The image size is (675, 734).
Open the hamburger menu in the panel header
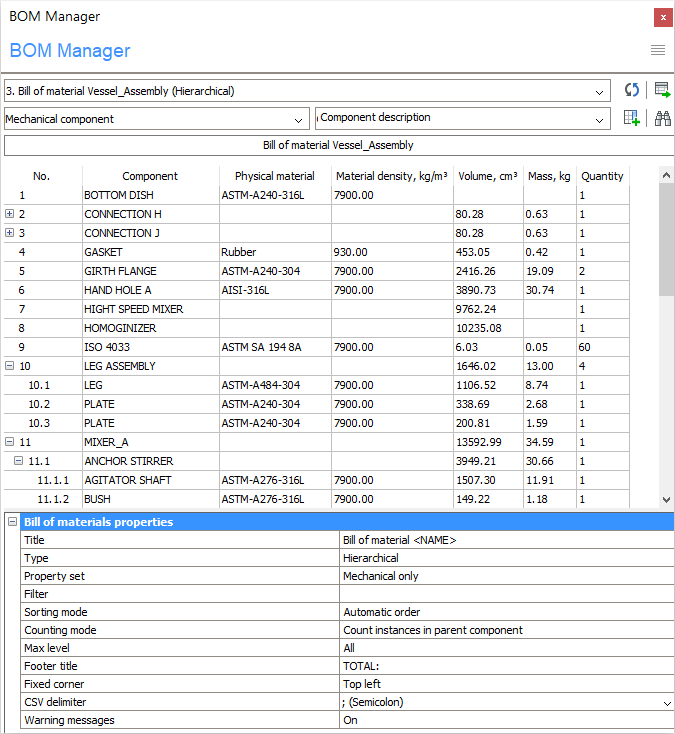(658, 50)
